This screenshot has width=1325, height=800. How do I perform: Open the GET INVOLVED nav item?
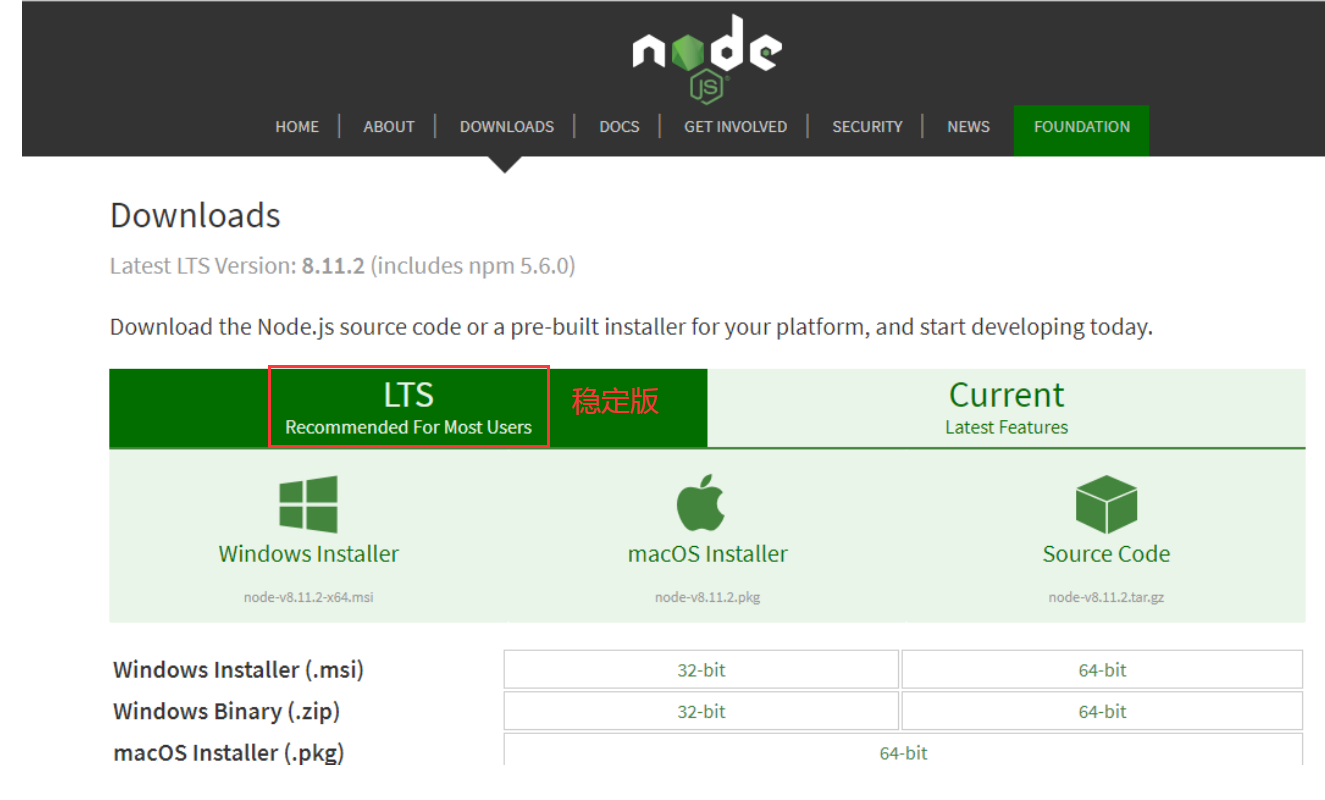click(x=735, y=127)
